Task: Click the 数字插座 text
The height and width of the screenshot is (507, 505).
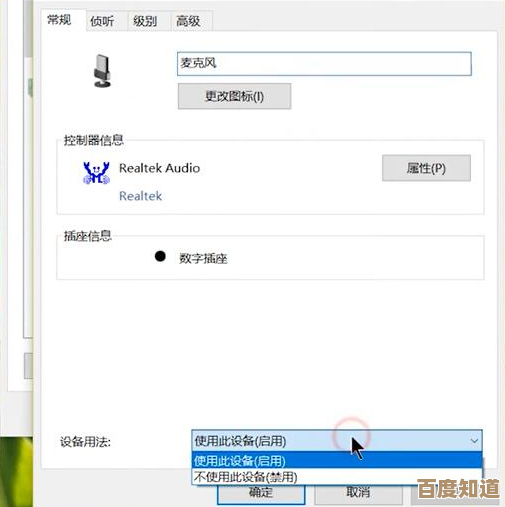Action: click(x=203, y=258)
